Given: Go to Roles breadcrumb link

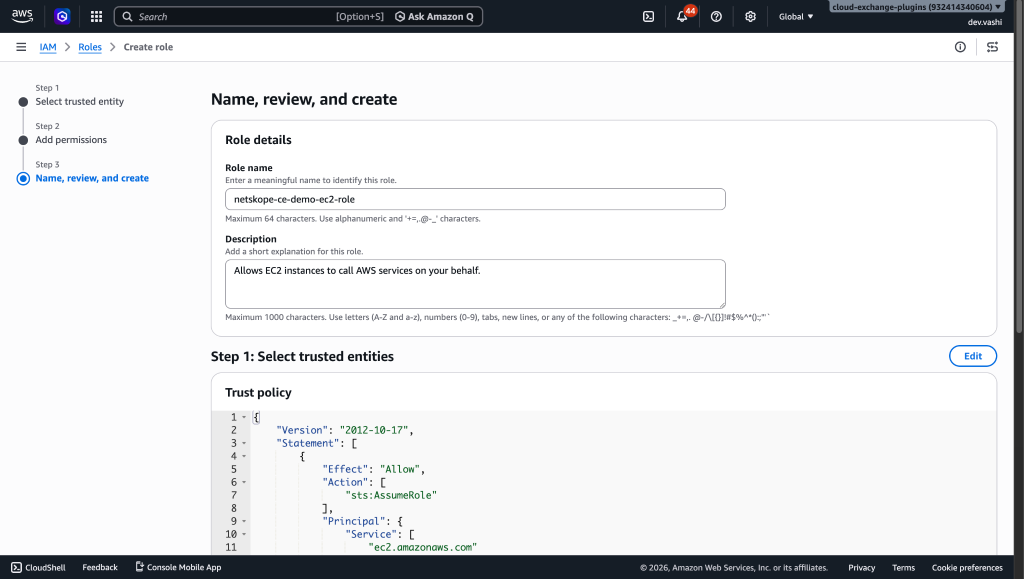Looking at the screenshot, I should 90,47.
